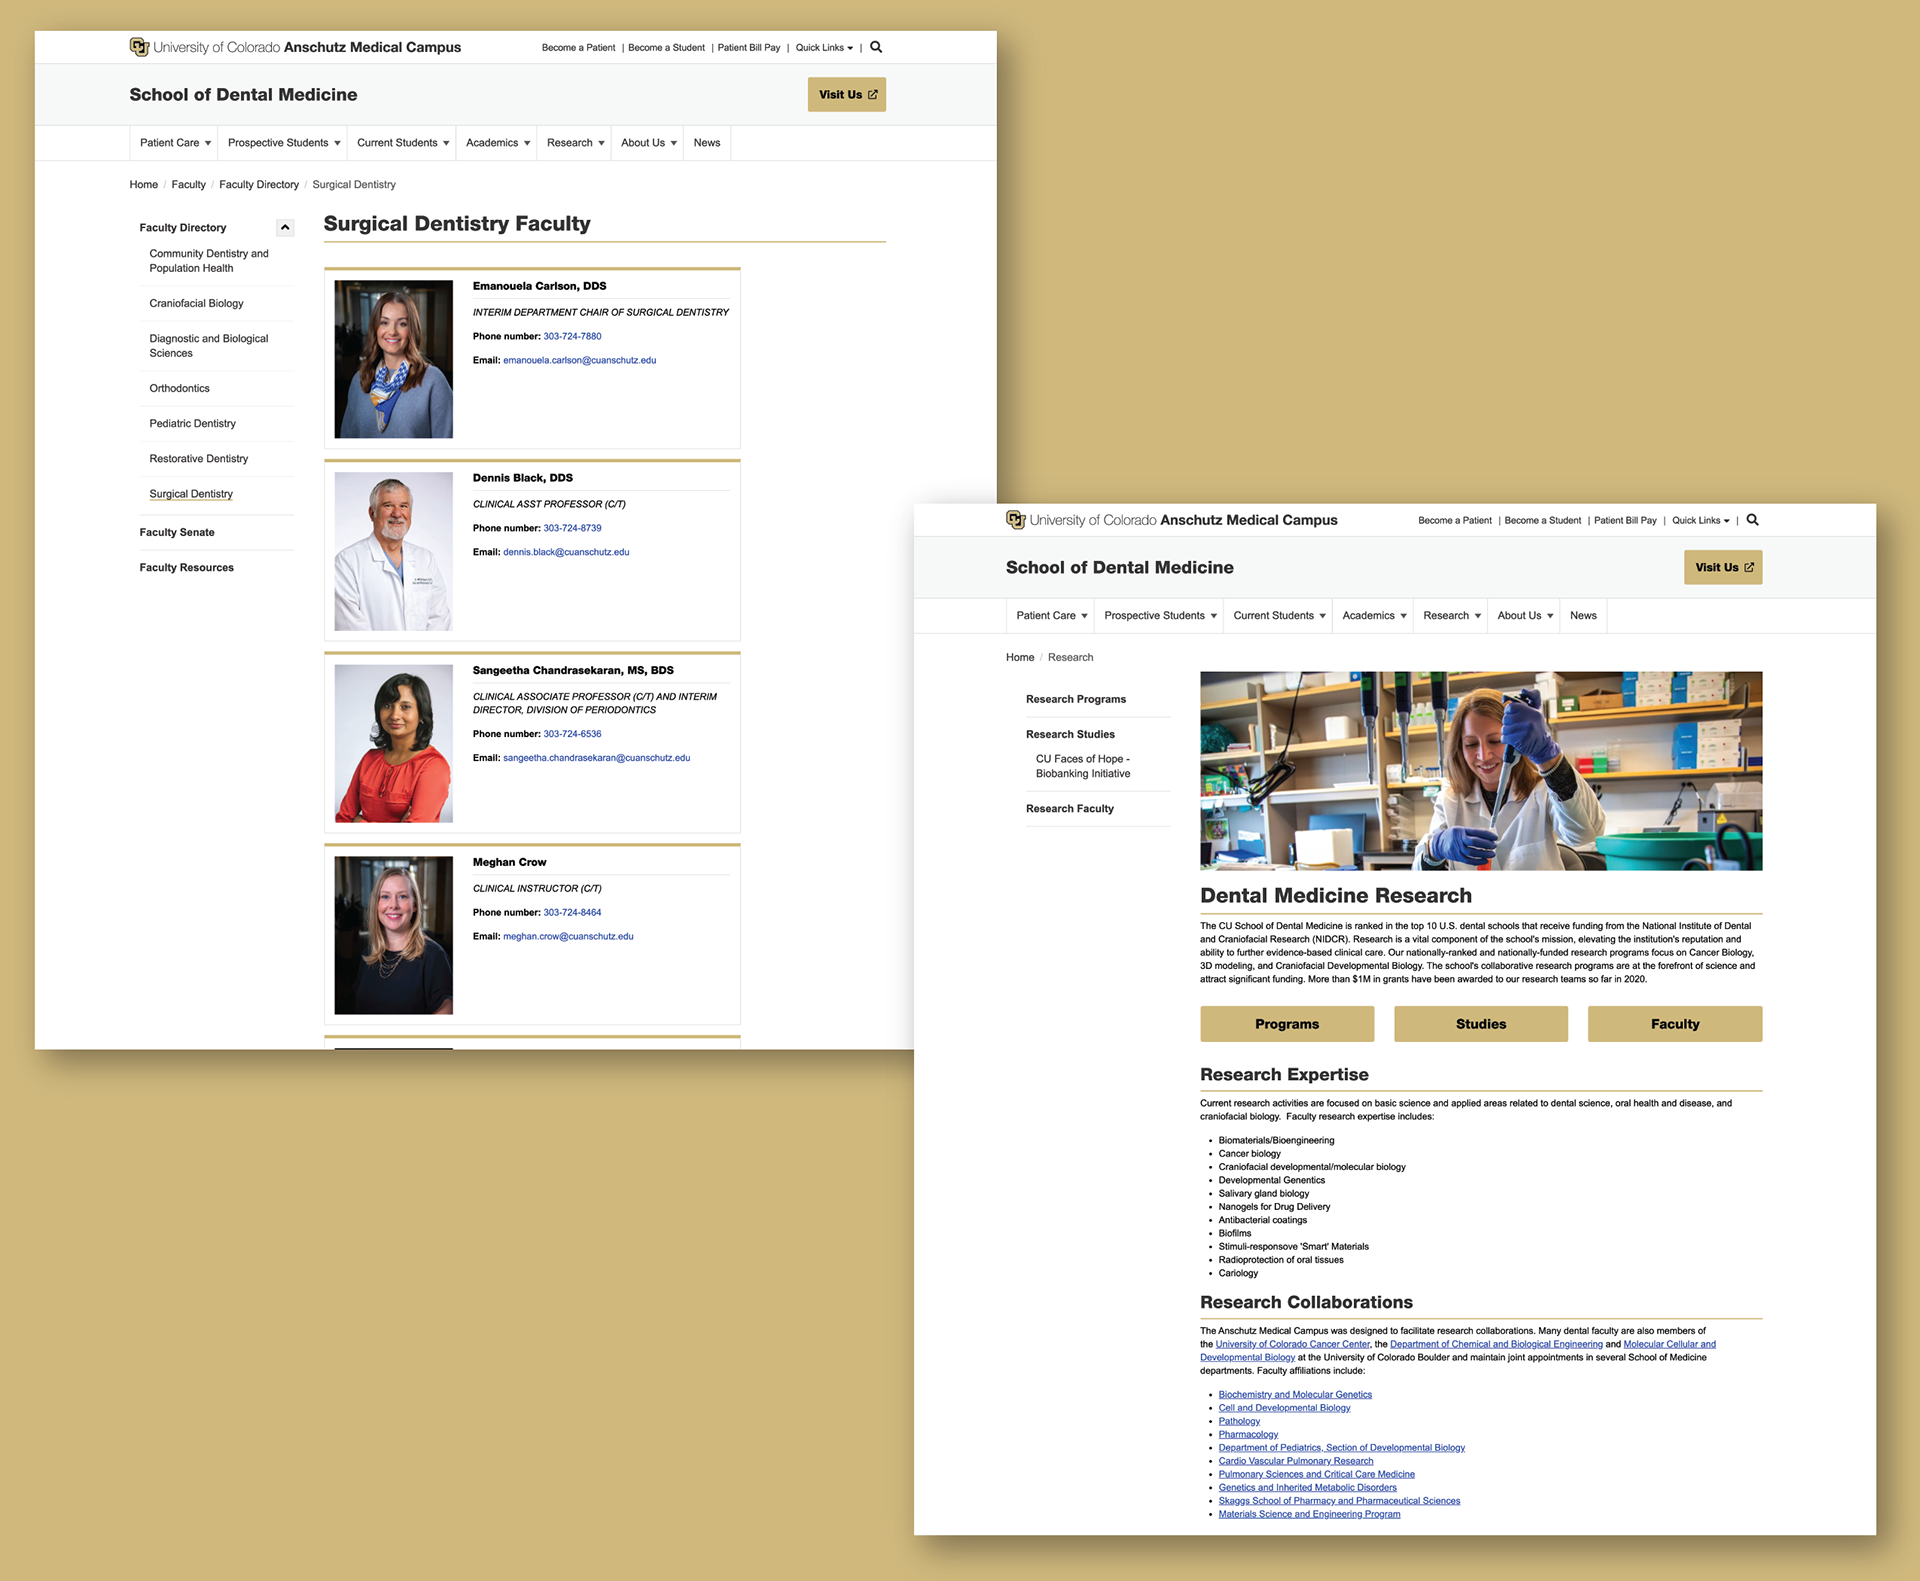Click Dennis Black's profile photo
The image size is (1920, 1581).
coord(393,551)
